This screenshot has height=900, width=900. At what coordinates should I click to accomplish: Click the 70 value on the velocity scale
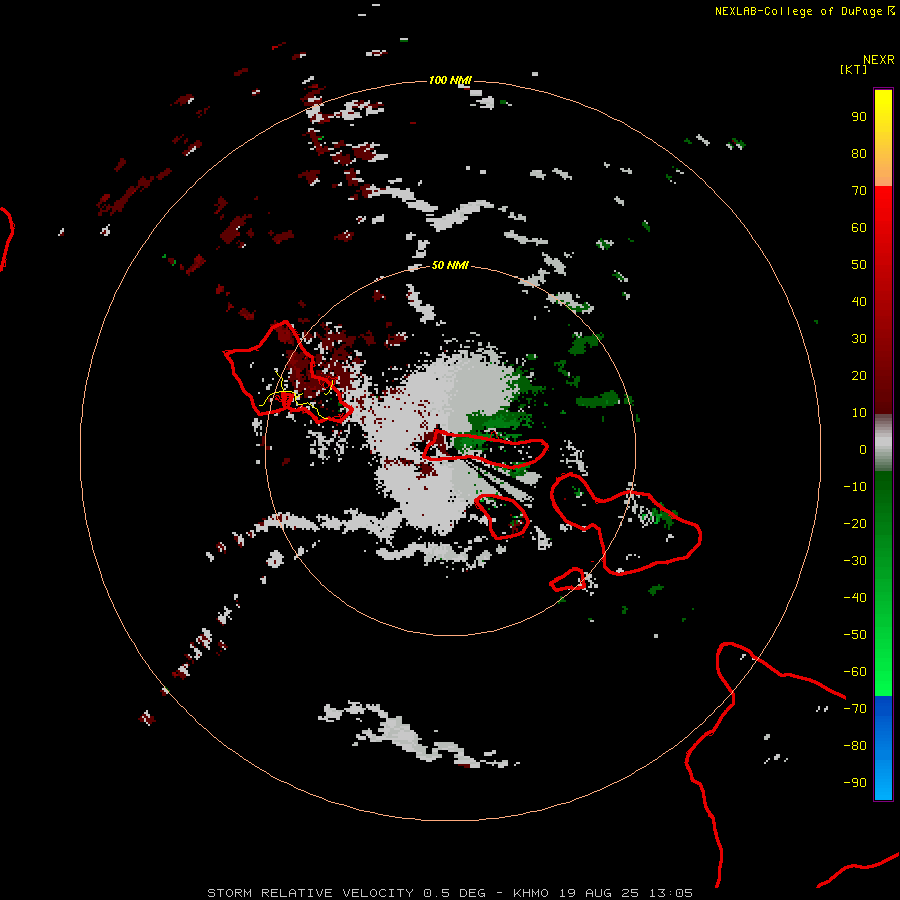[x=859, y=191]
